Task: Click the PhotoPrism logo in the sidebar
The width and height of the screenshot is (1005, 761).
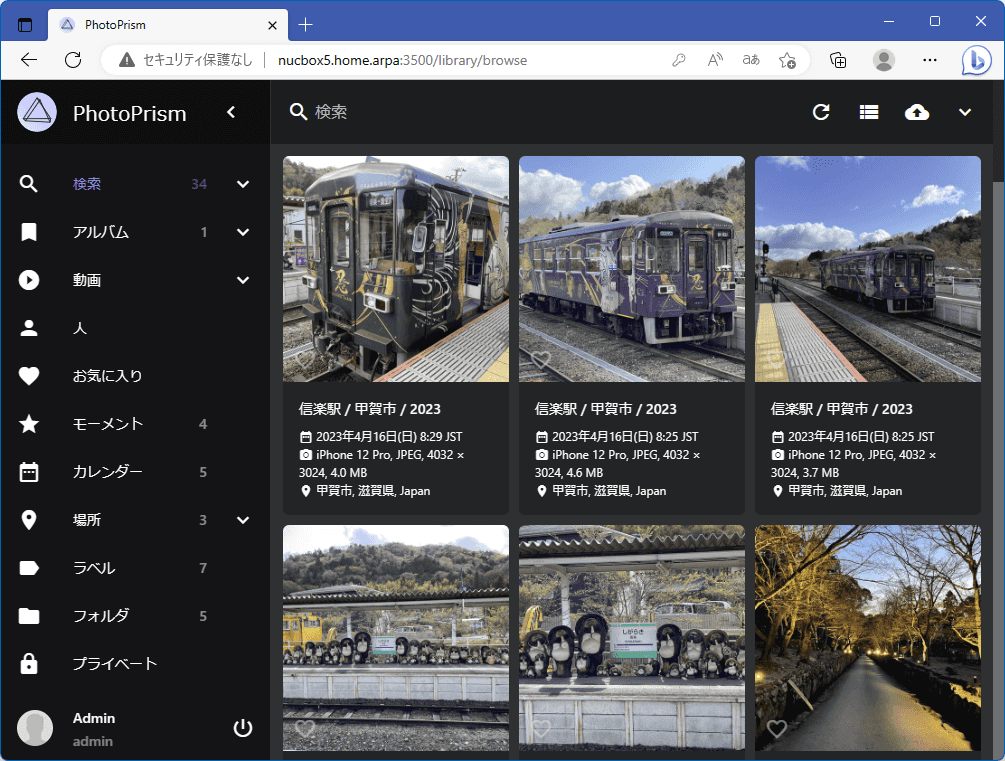Action: [x=37, y=112]
